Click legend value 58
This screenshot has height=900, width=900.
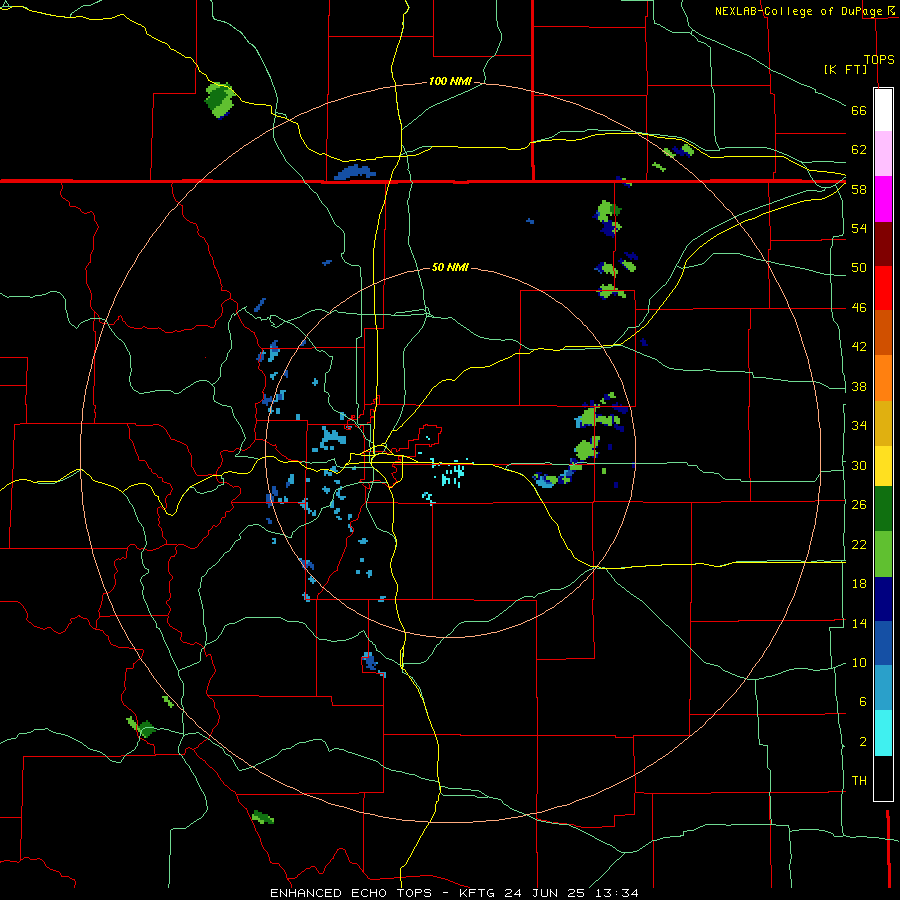(859, 189)
